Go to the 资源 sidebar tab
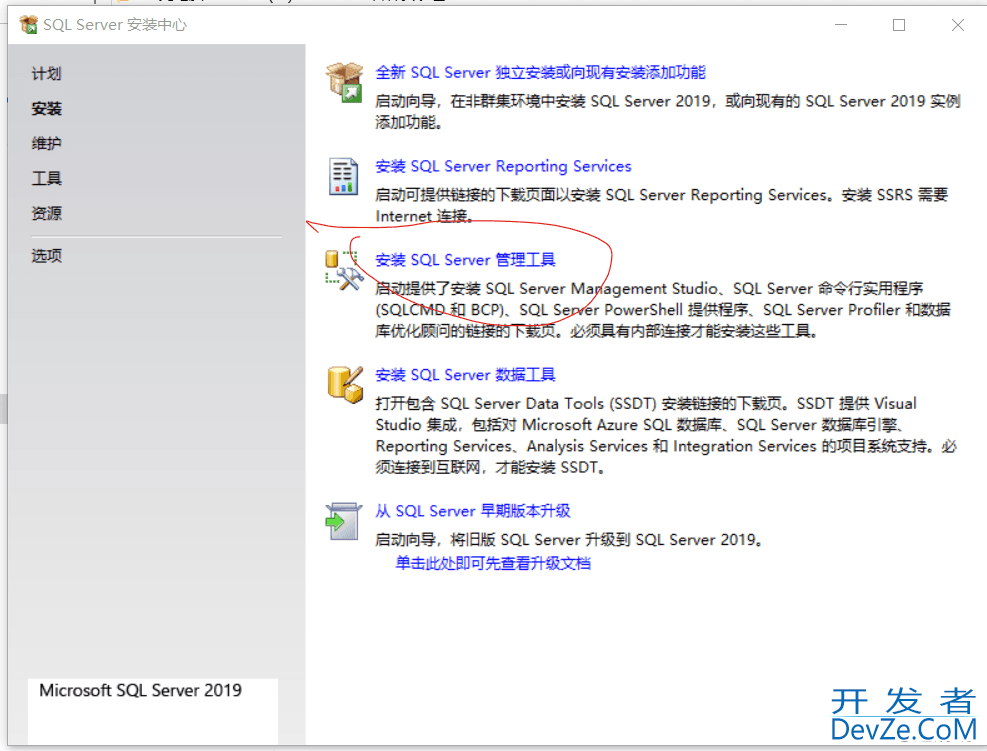The height and width of the screenshot is (751, 987). [47, 213]
